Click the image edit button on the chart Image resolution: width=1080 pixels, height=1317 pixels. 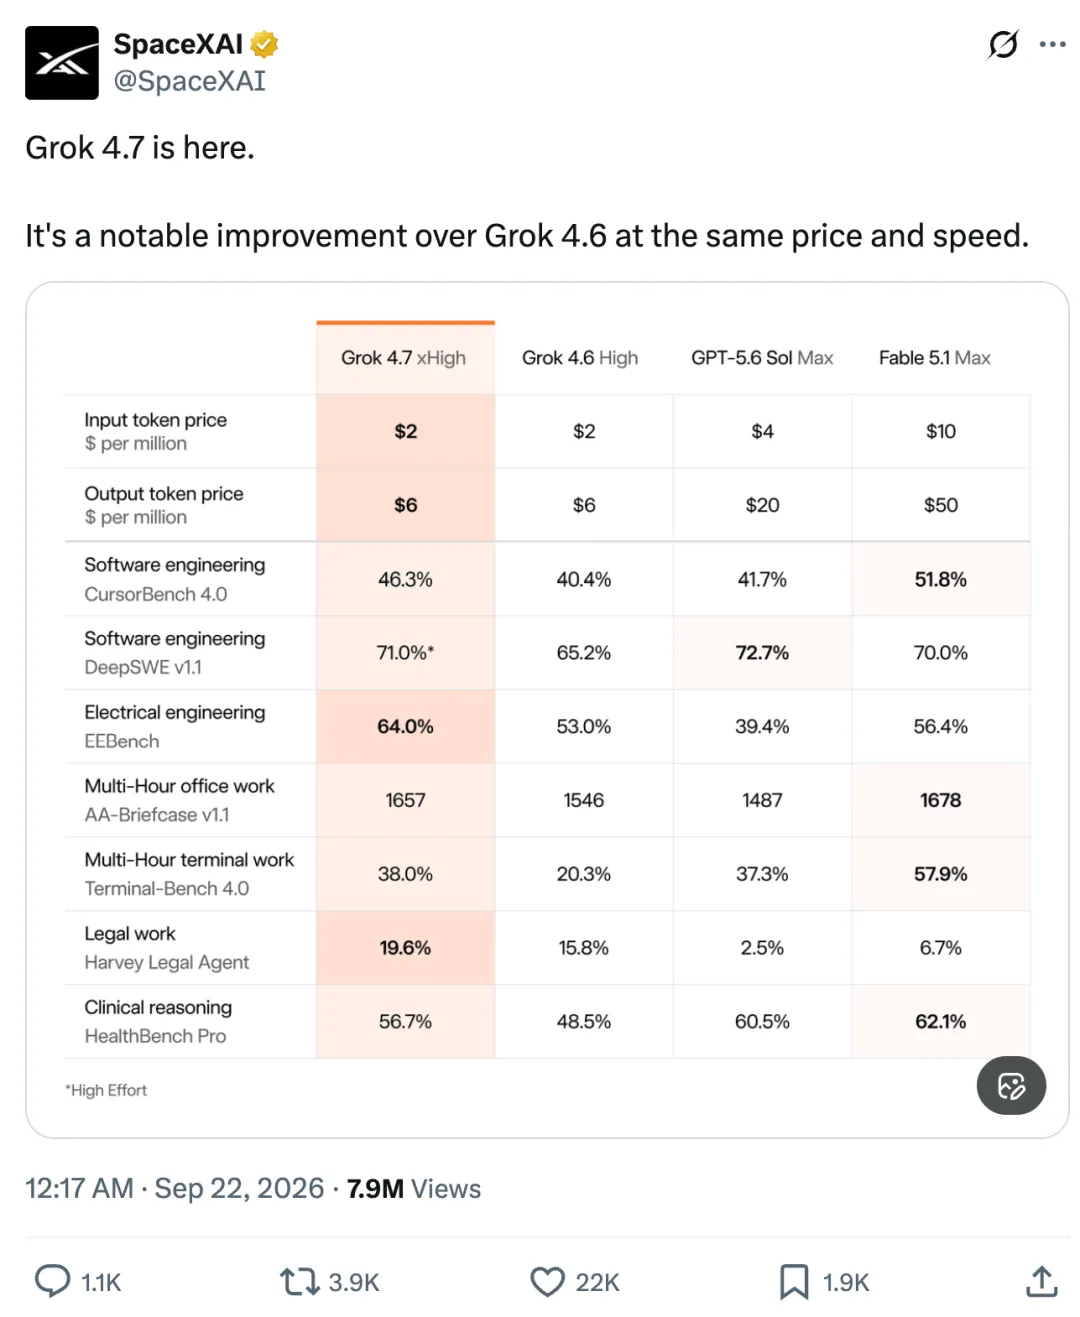1011,1085
